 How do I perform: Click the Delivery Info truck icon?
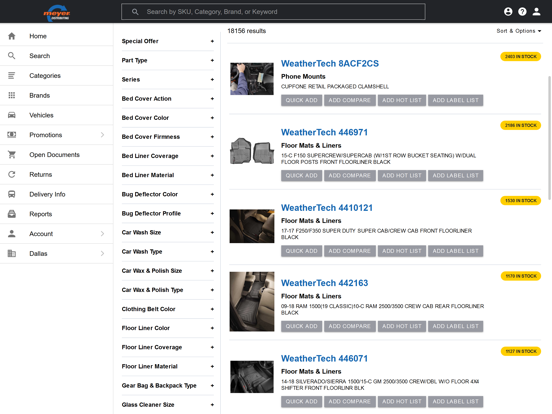point(12,194)
